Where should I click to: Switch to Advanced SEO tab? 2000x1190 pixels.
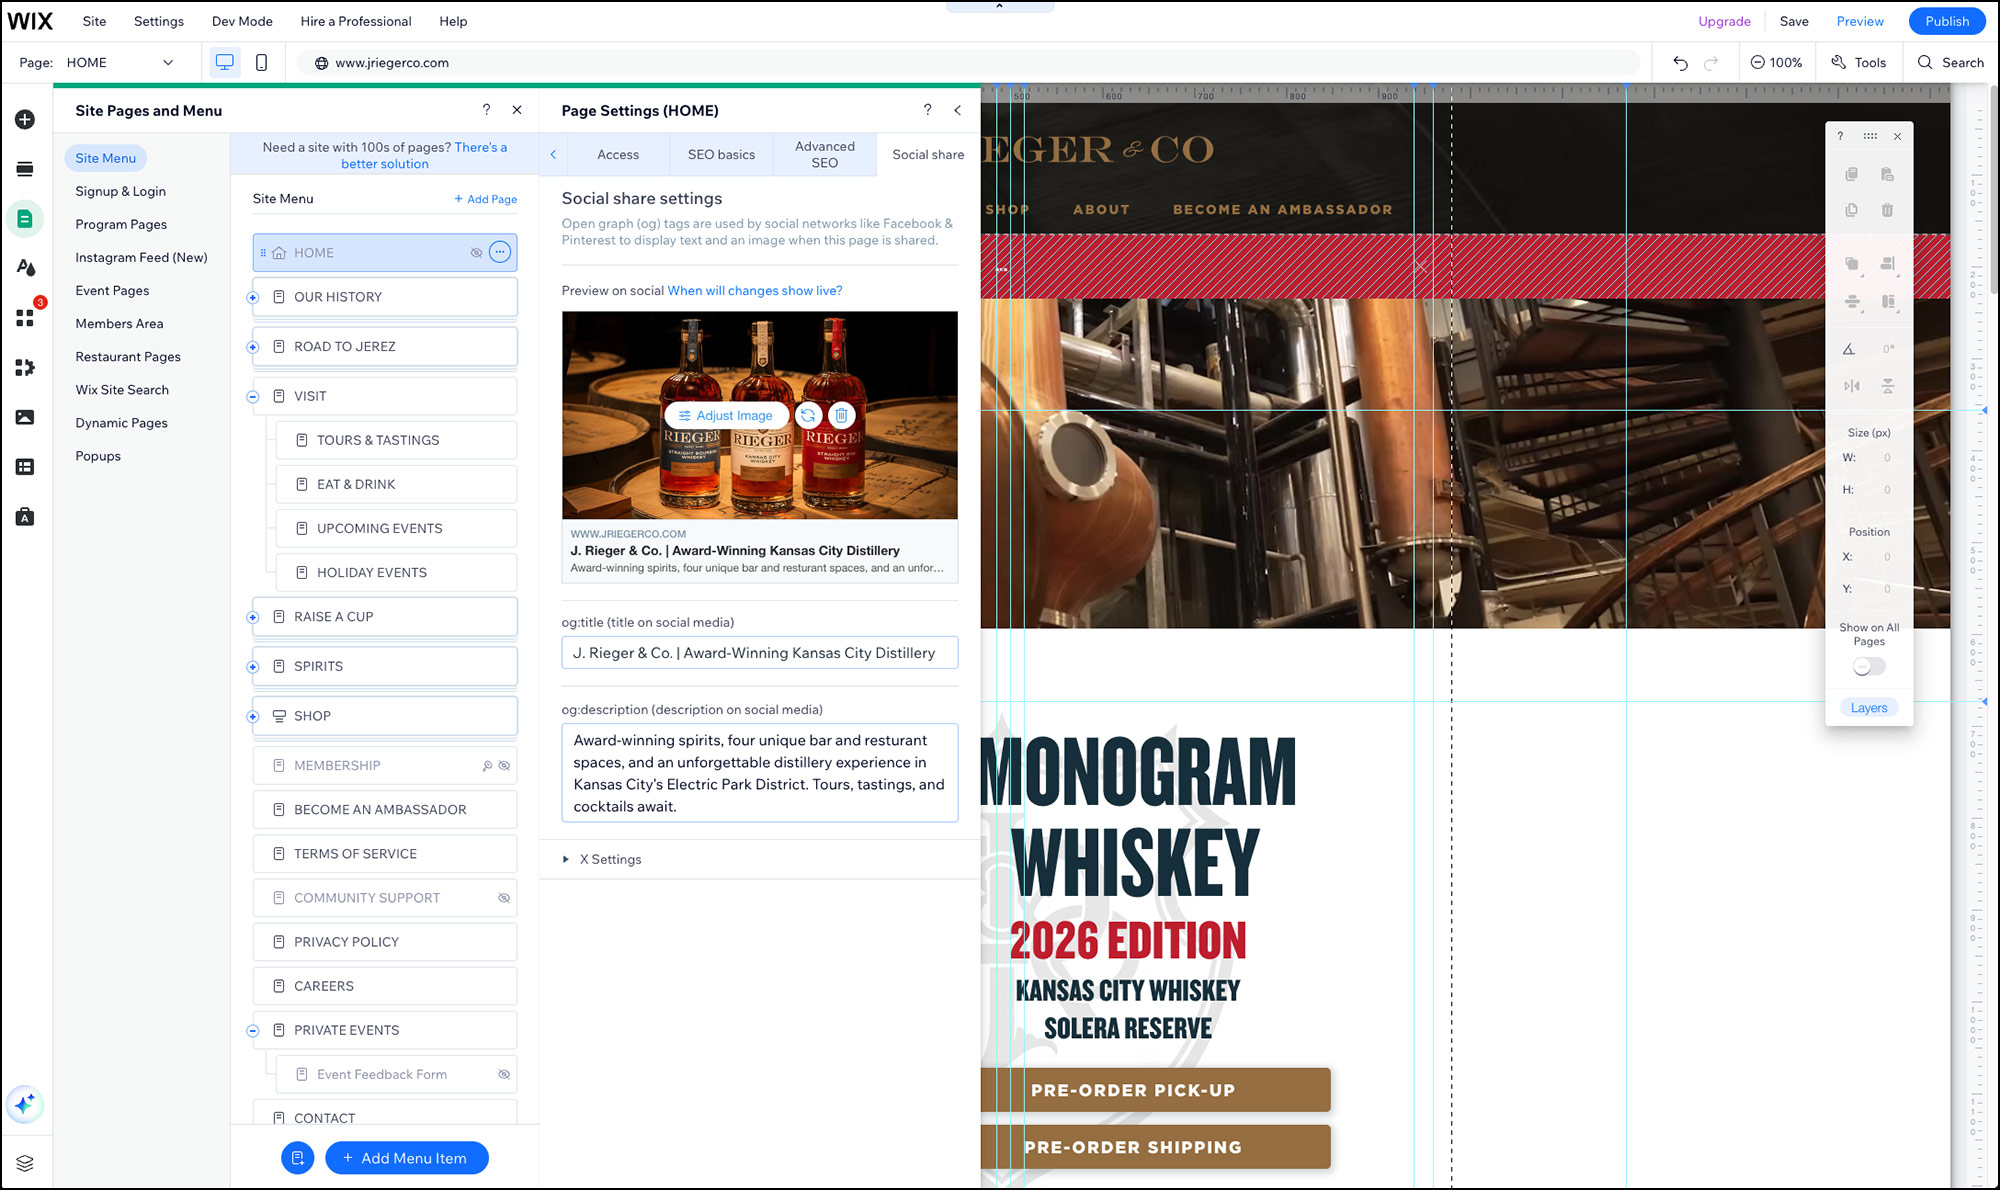pyautogui.click(x=825, y=155)
